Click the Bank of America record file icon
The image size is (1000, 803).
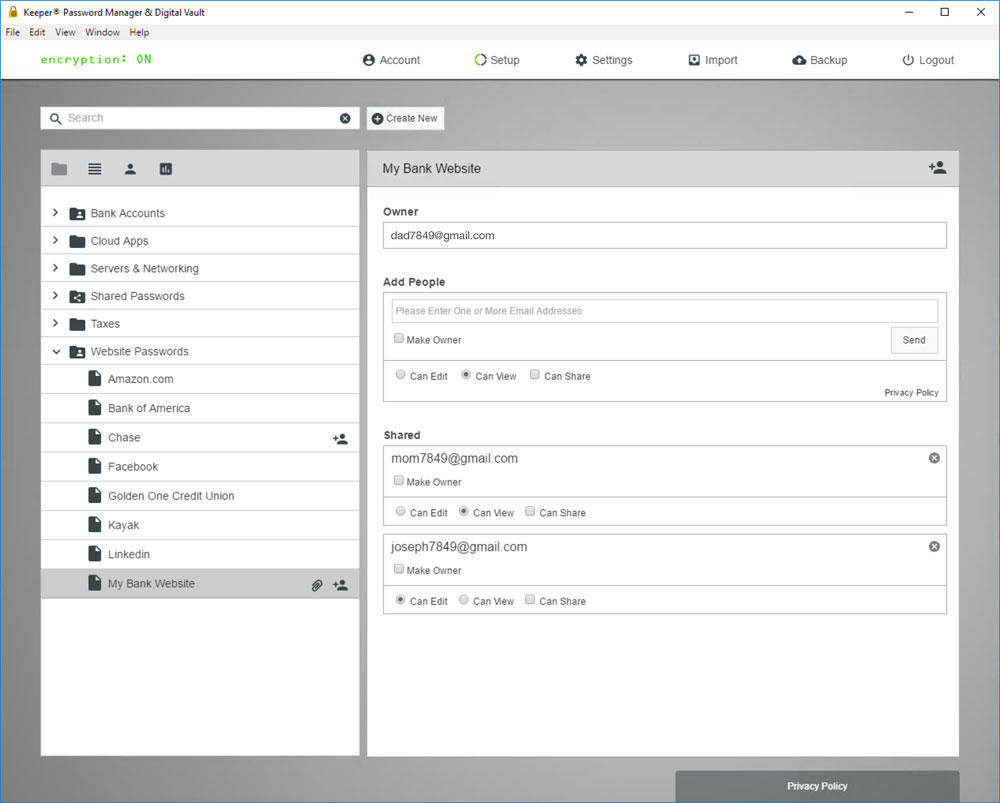[x=94, y=408]
